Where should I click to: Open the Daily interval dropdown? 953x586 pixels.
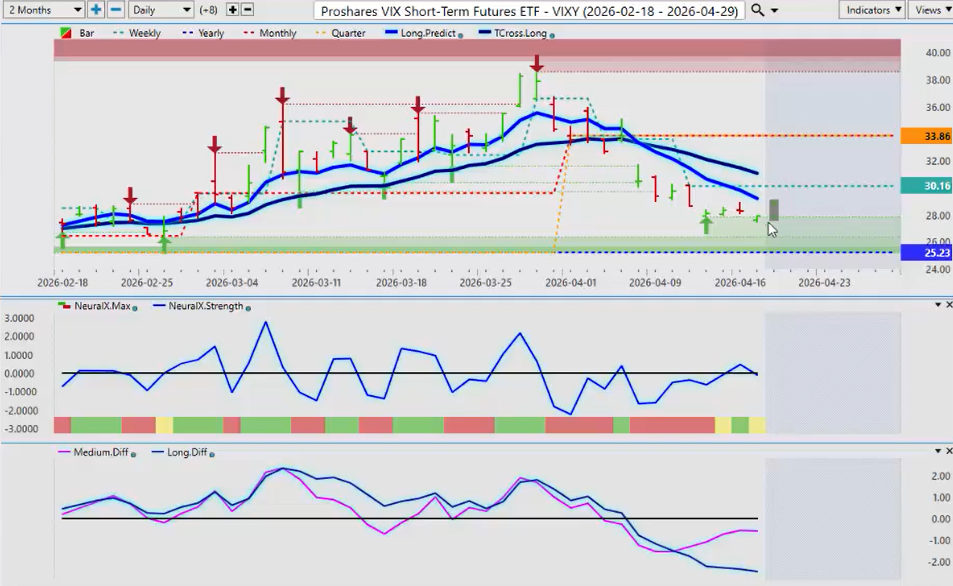[x=160, y=9]
